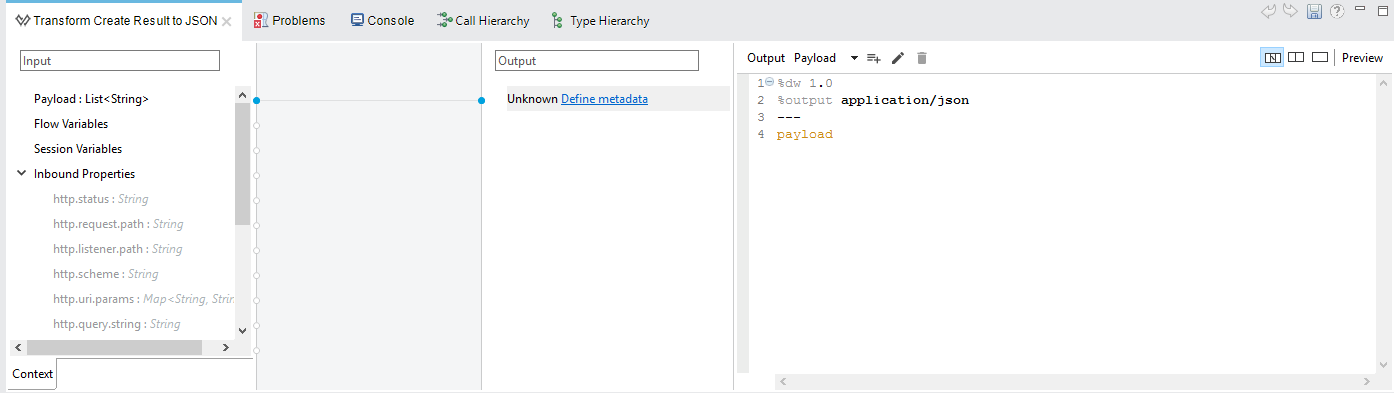Click the Payload input connector dot

256,100
